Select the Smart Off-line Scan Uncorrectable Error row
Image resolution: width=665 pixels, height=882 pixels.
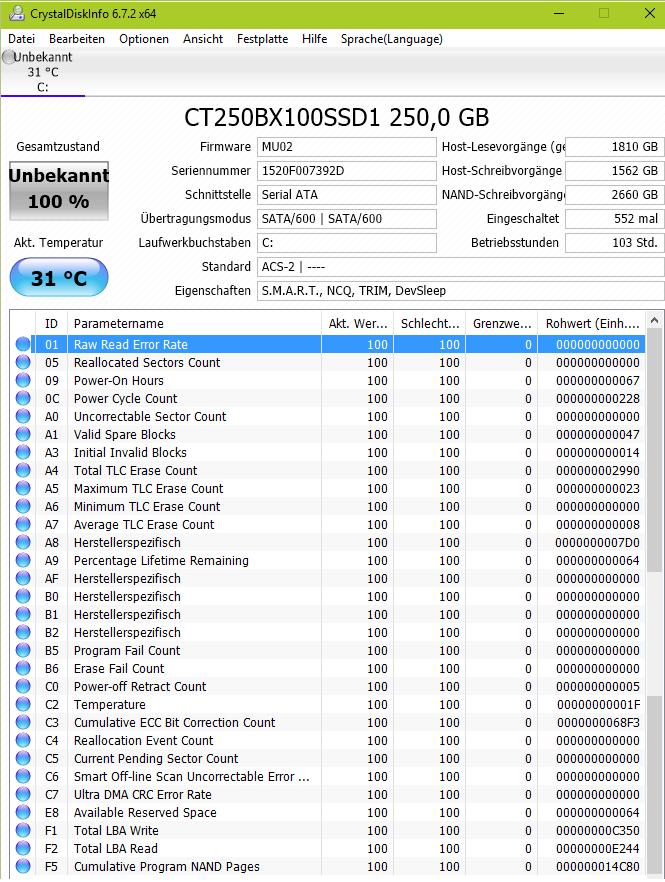328,776
